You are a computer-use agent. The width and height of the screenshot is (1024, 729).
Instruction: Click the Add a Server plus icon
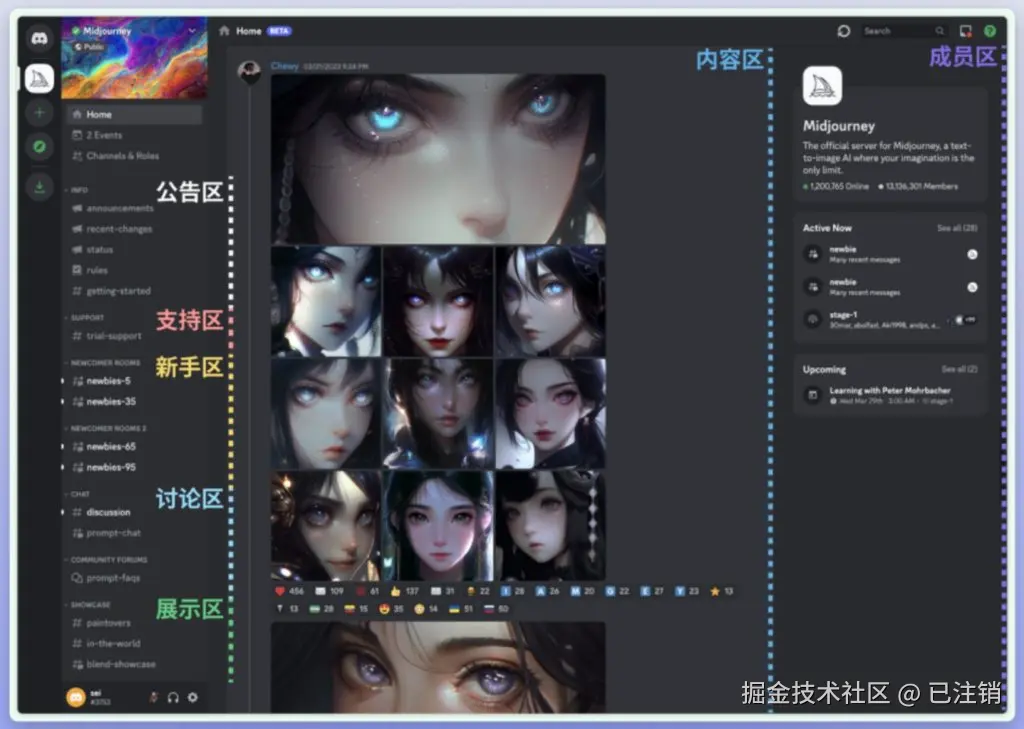click(x=39, y=112)
